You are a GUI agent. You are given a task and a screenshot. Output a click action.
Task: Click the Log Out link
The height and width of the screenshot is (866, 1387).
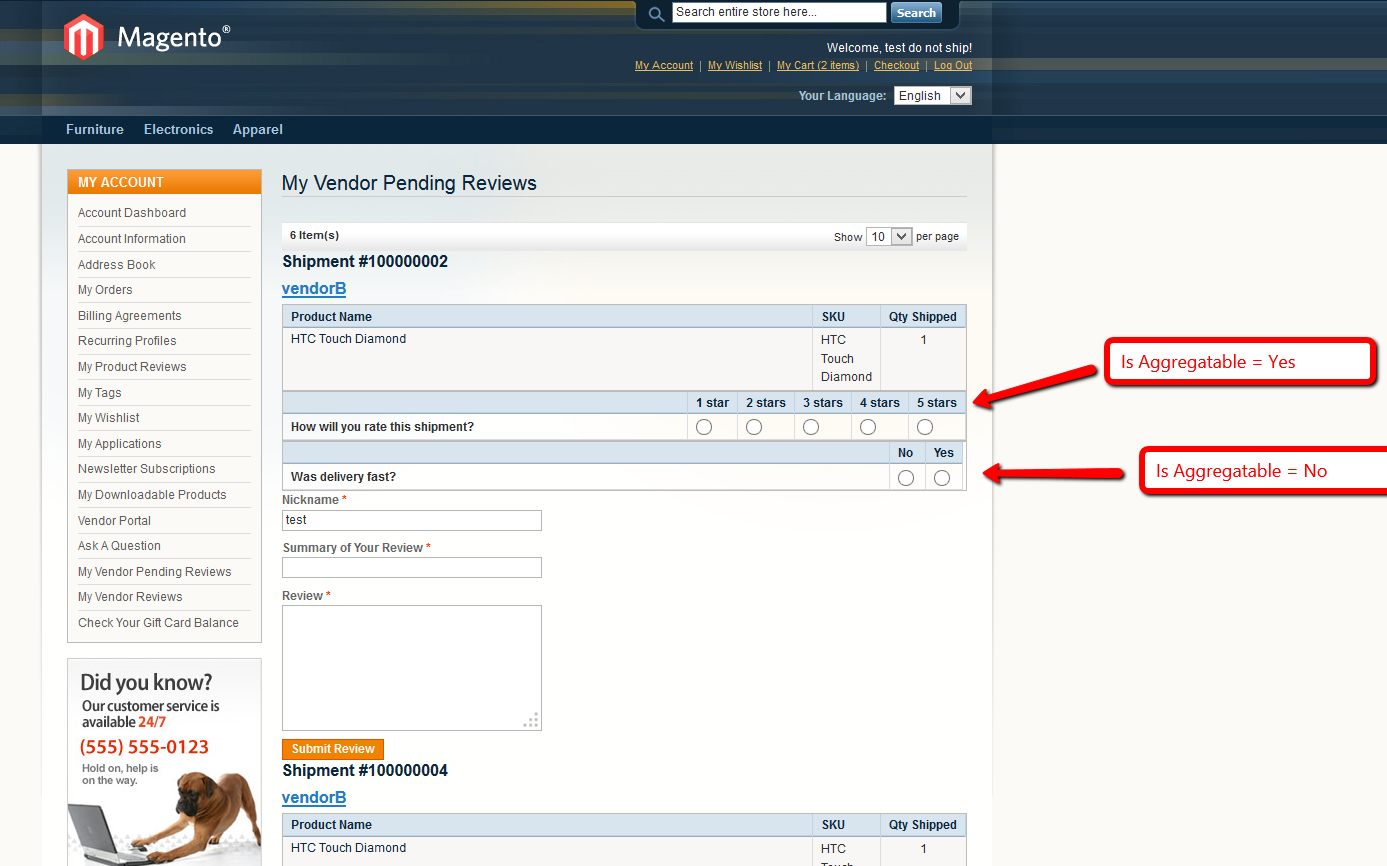[953, 65]
